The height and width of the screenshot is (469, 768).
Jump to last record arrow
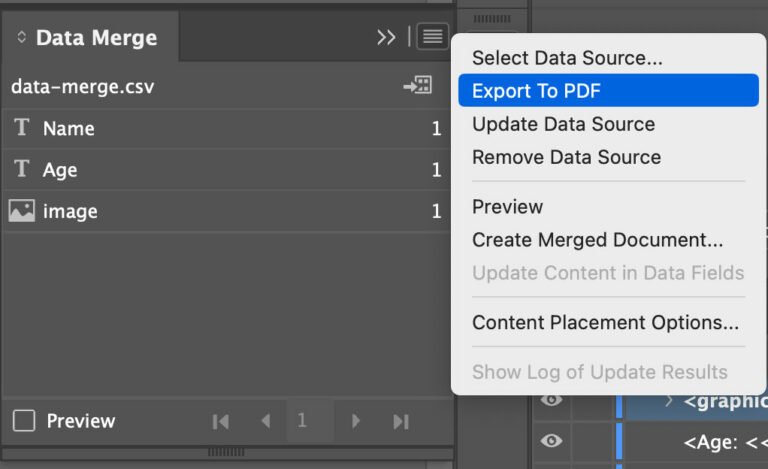pyautogui.click(x=400, y=421)
